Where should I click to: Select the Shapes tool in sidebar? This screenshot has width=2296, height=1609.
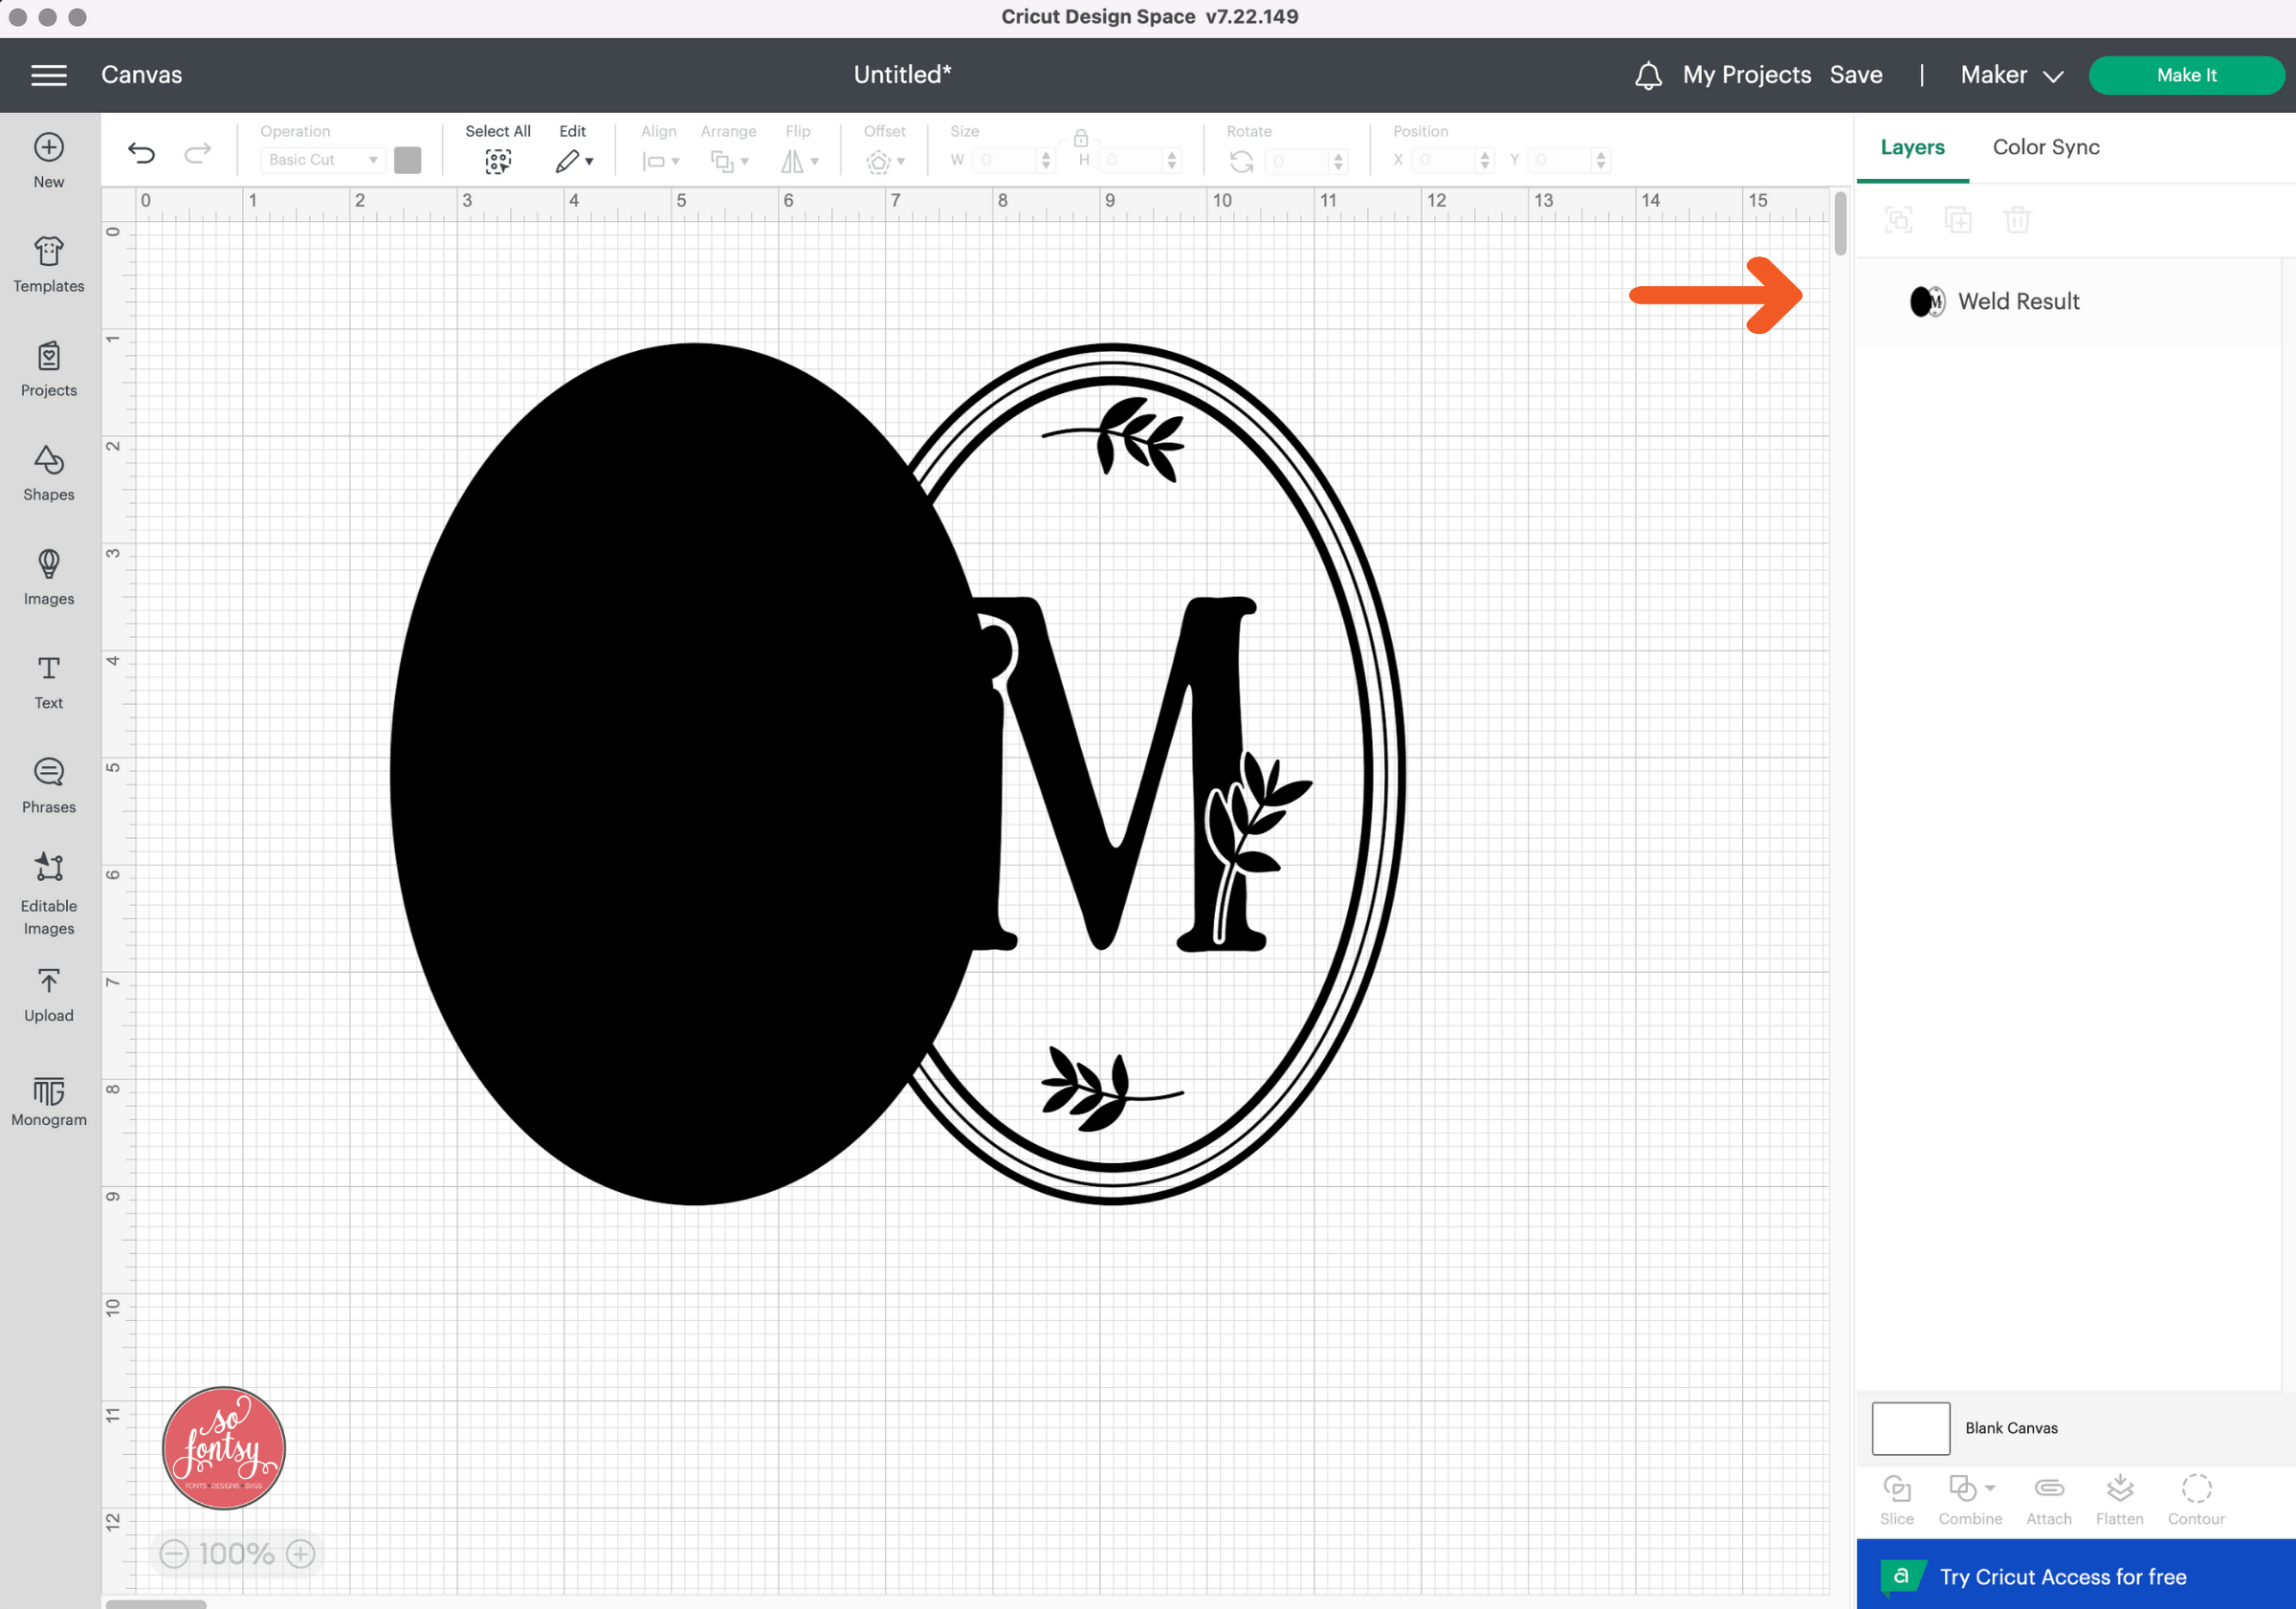(47, 470)
